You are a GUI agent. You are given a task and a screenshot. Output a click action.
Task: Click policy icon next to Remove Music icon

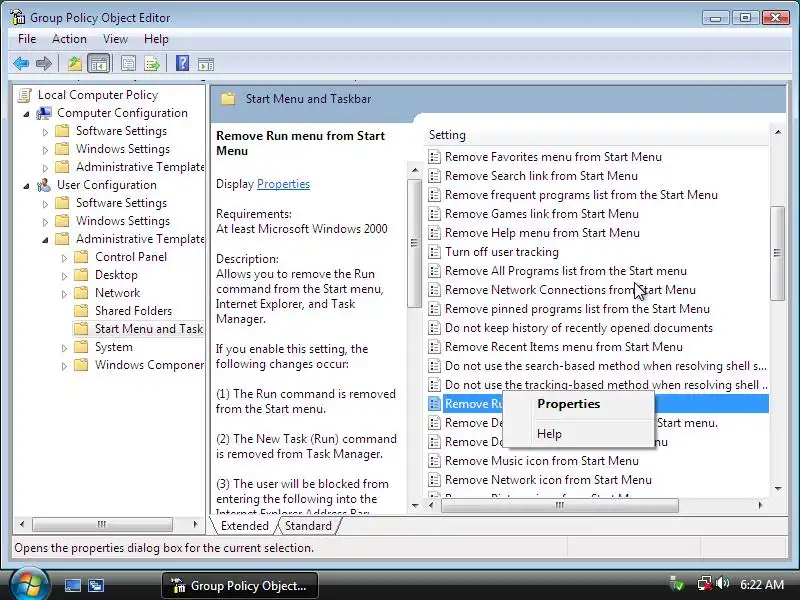pos(434,461)
